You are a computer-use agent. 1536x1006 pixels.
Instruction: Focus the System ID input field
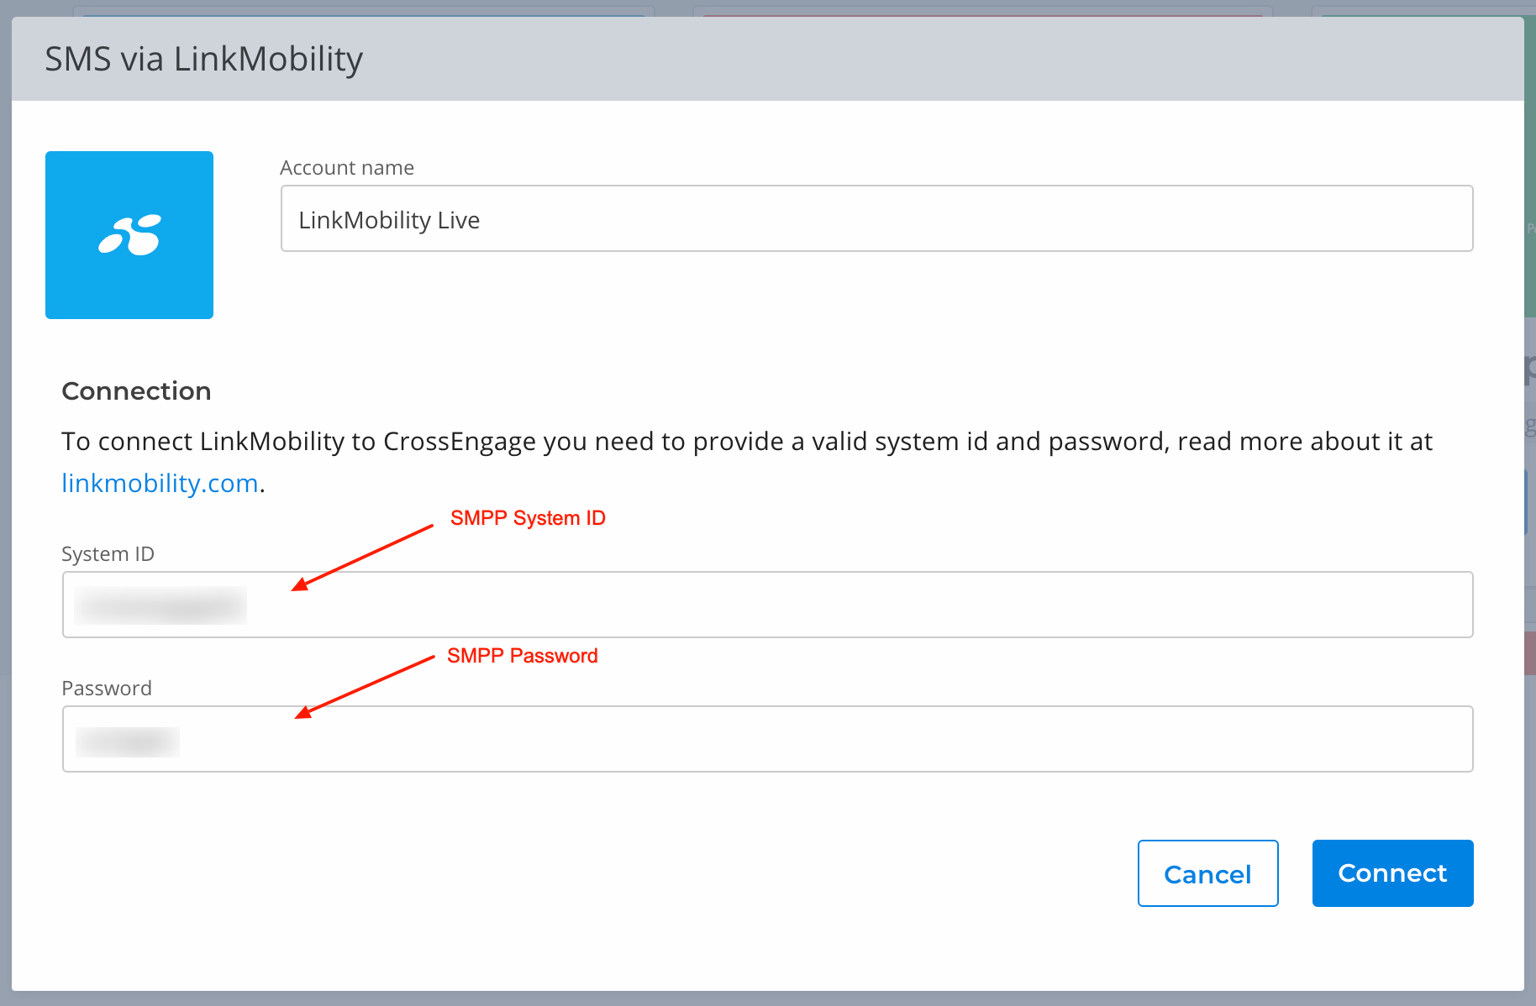pyautogui.click(x=767, y=604)
